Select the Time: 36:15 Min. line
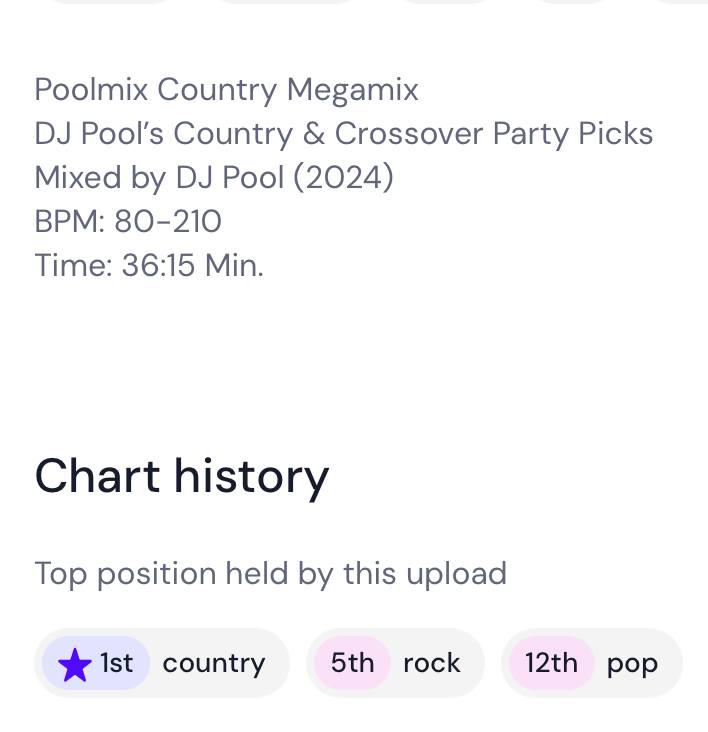Viewport: 708px width, 732px height. [x=148, y=265]
